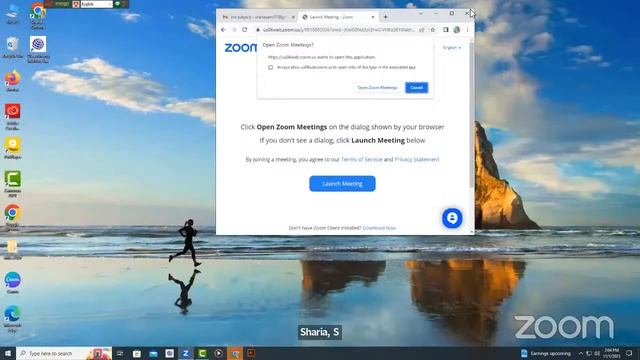Screen dimensions: 640x360
Task: Go forward in Chrome browser
Action: click(234, 30)
